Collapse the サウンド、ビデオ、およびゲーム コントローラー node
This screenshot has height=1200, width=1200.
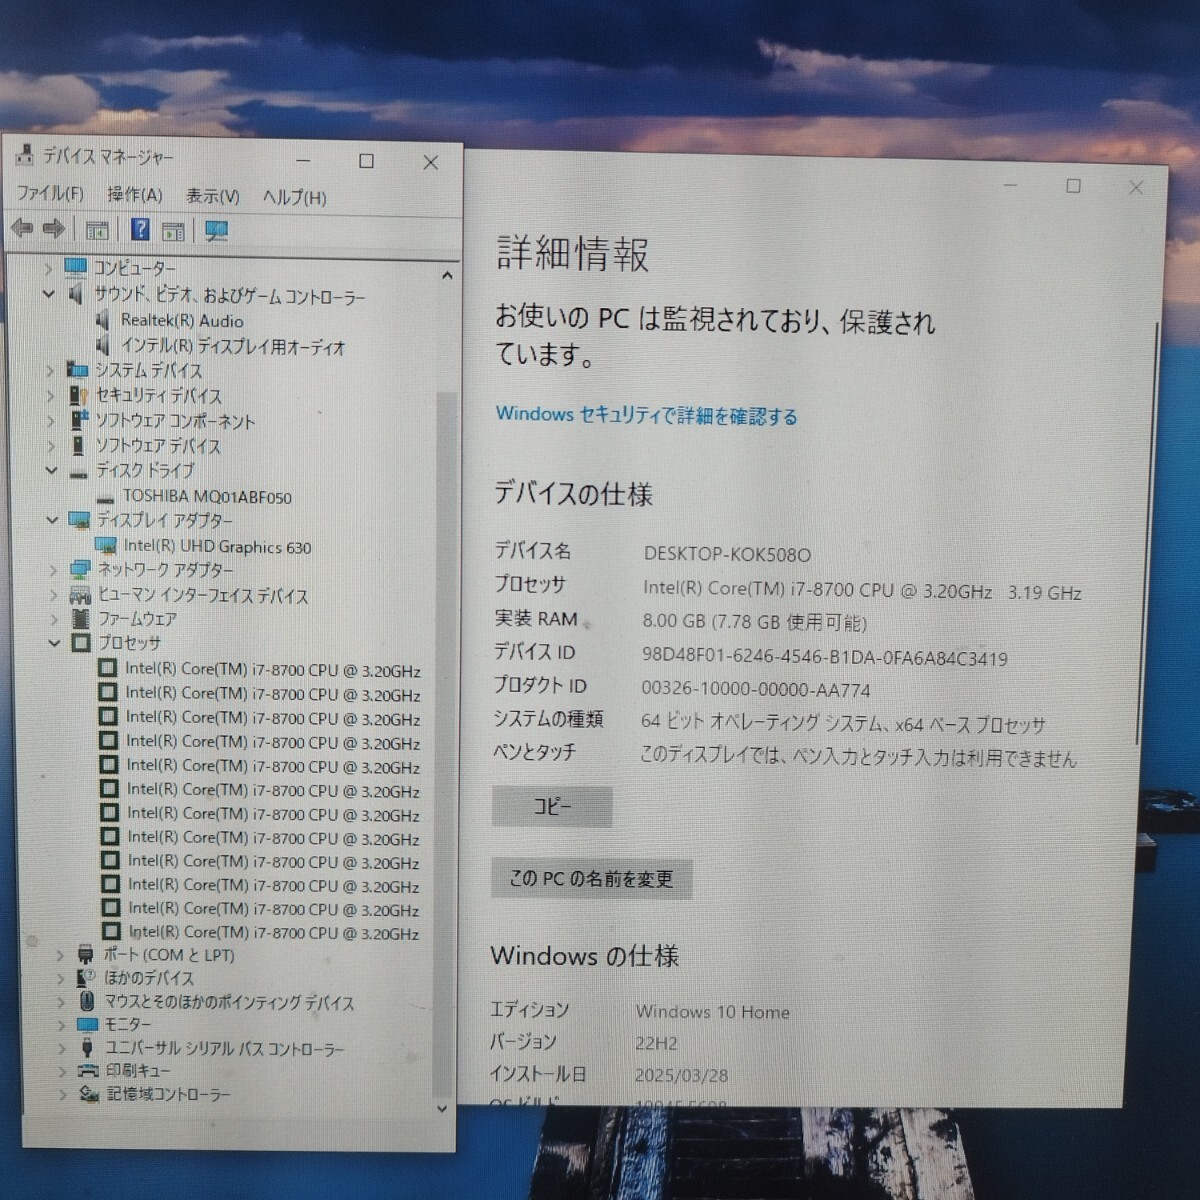coord(48,294)
